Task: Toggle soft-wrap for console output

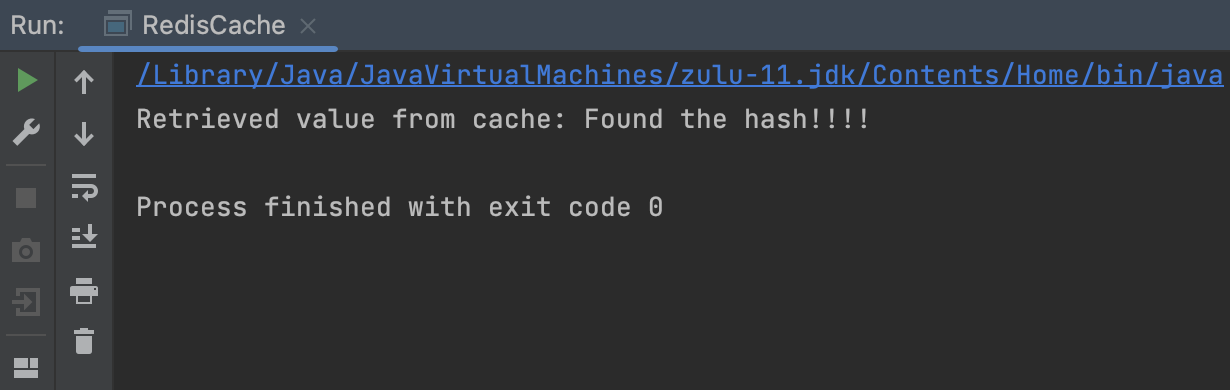Action: tap(85, 185)
